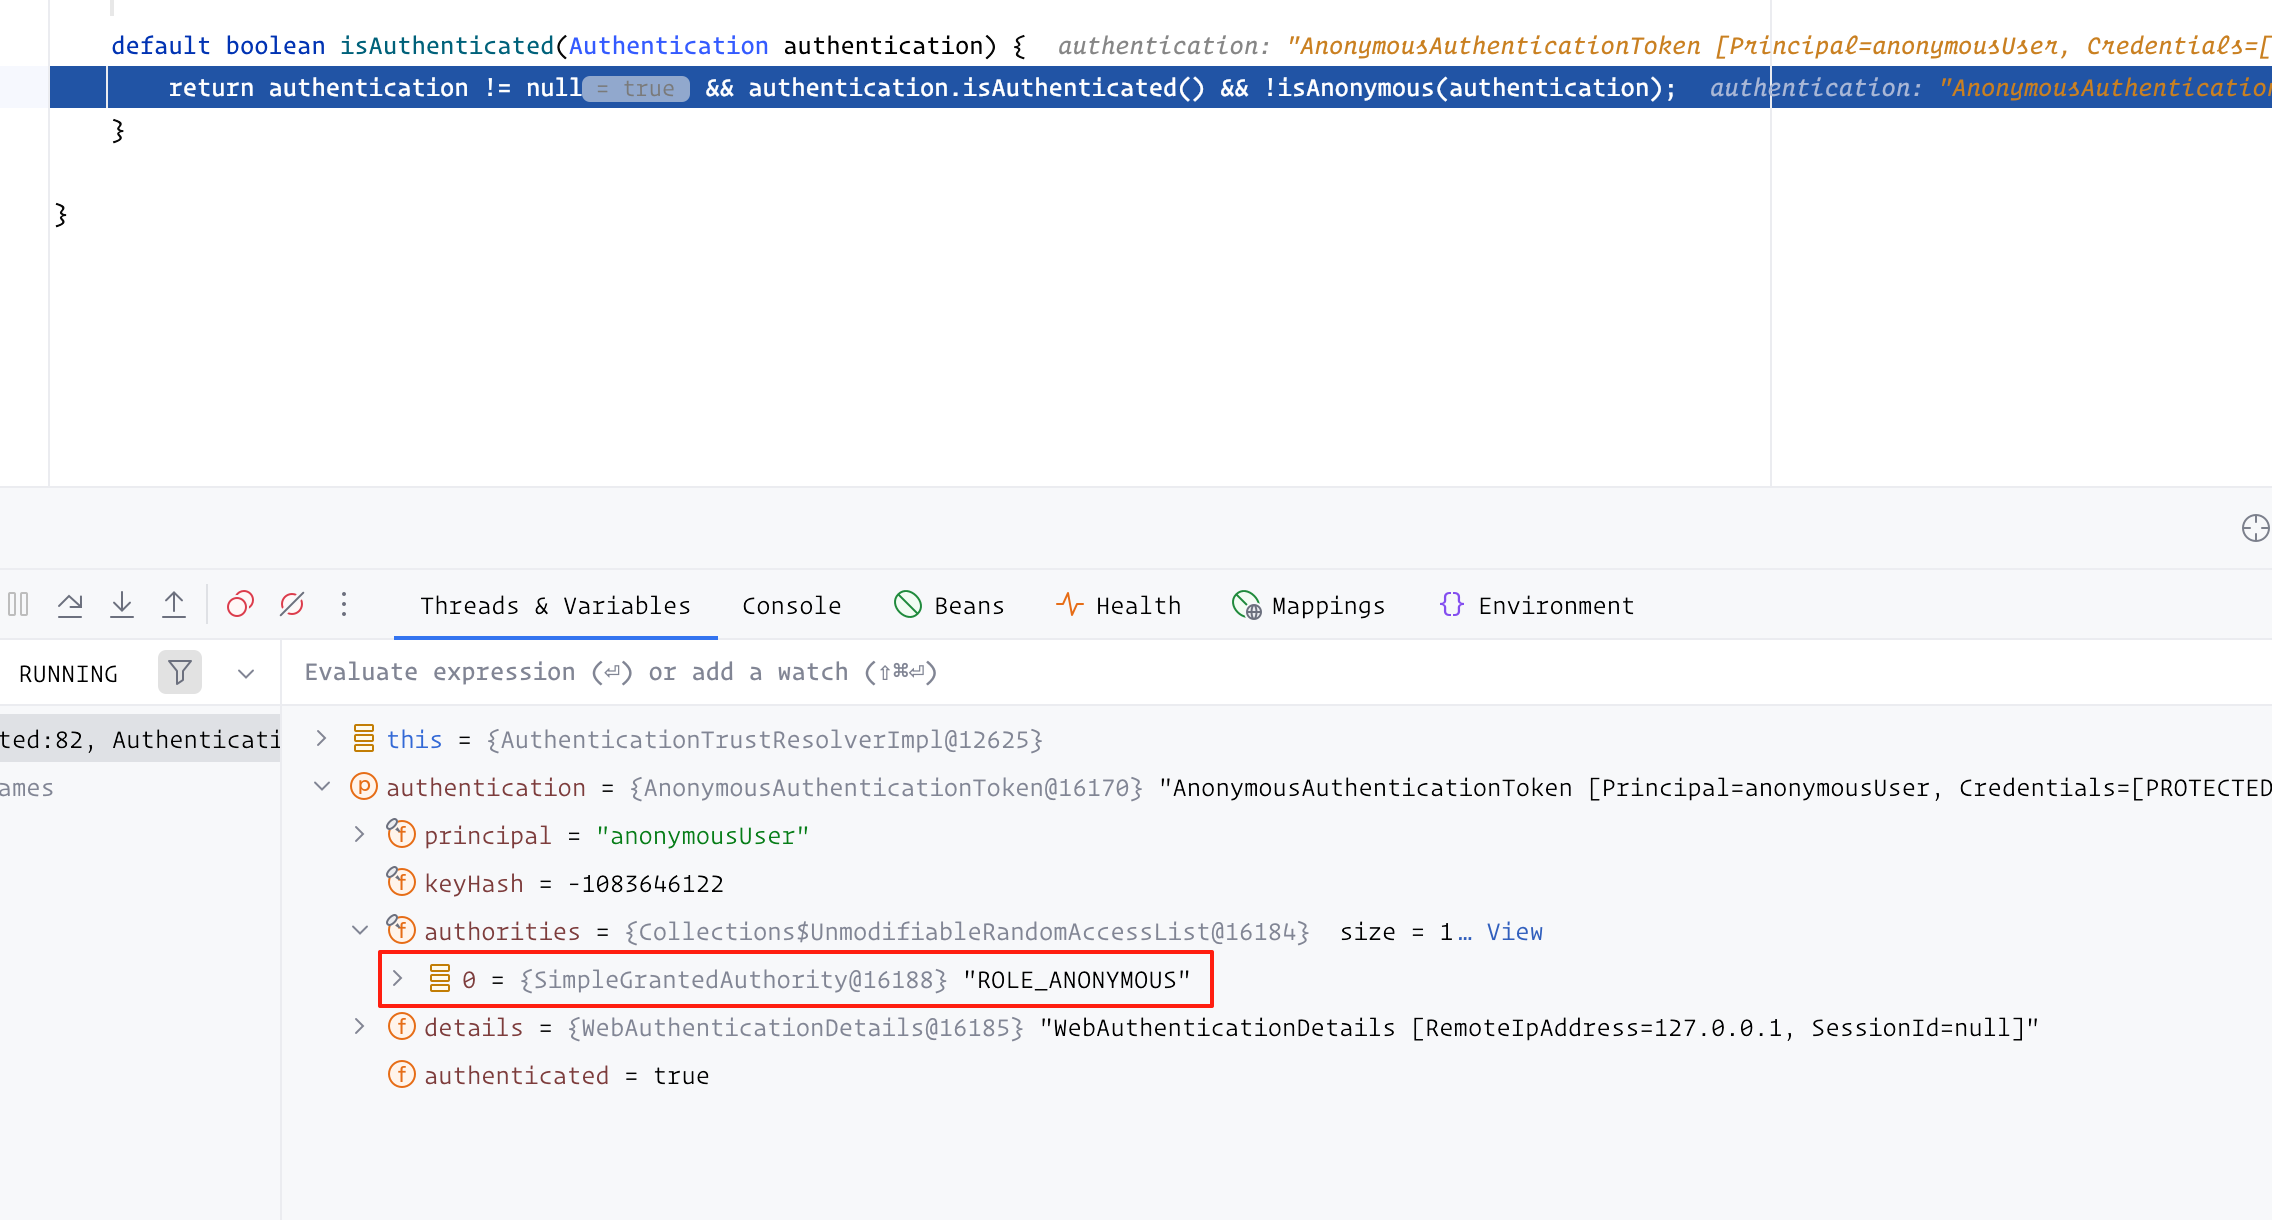This screenshot has width=2272, height=1220.
Task: Toggle Mute Breakpoints slashed circle icon
Action: click(x=292, y=604)
